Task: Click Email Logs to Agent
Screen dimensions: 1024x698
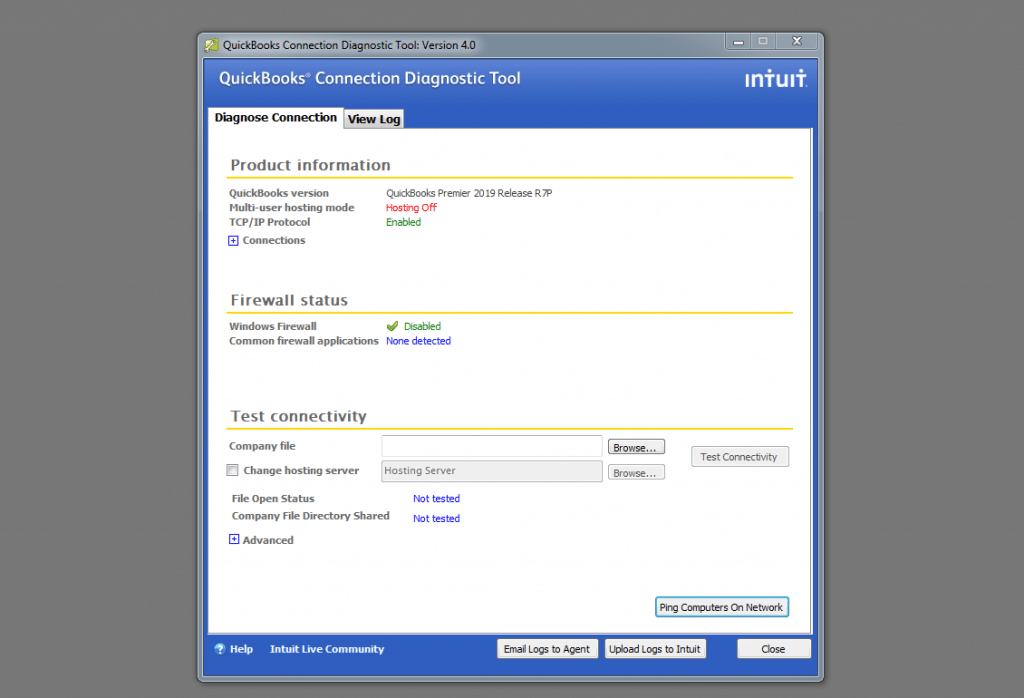Action: click(x=547, y=648)
